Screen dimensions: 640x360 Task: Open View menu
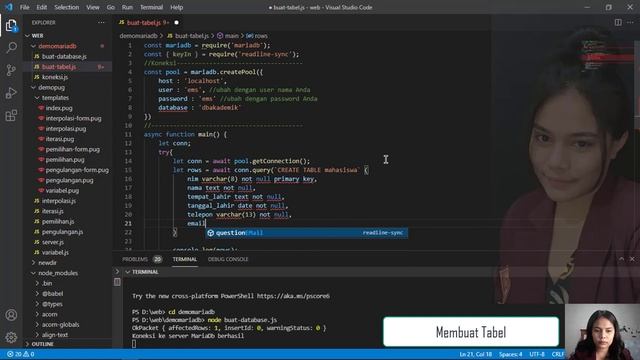point(93,7)
